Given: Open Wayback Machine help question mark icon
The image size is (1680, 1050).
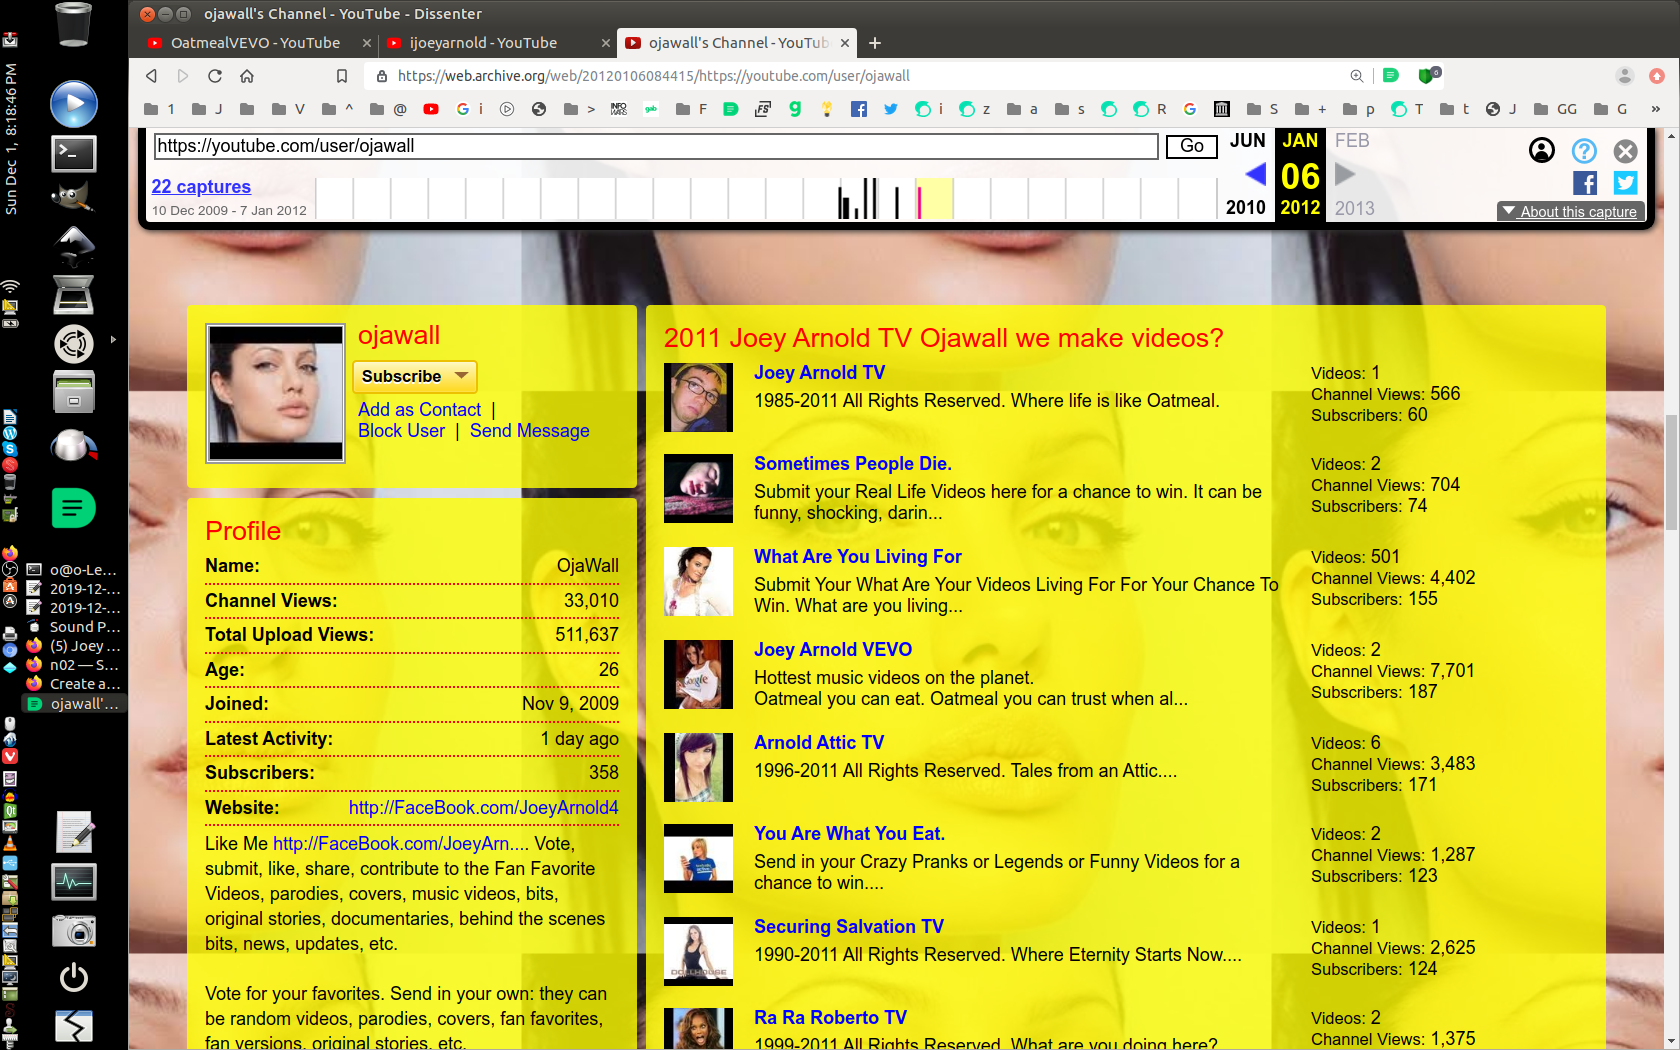Looking at the screenshot, I should [1584, 151].
